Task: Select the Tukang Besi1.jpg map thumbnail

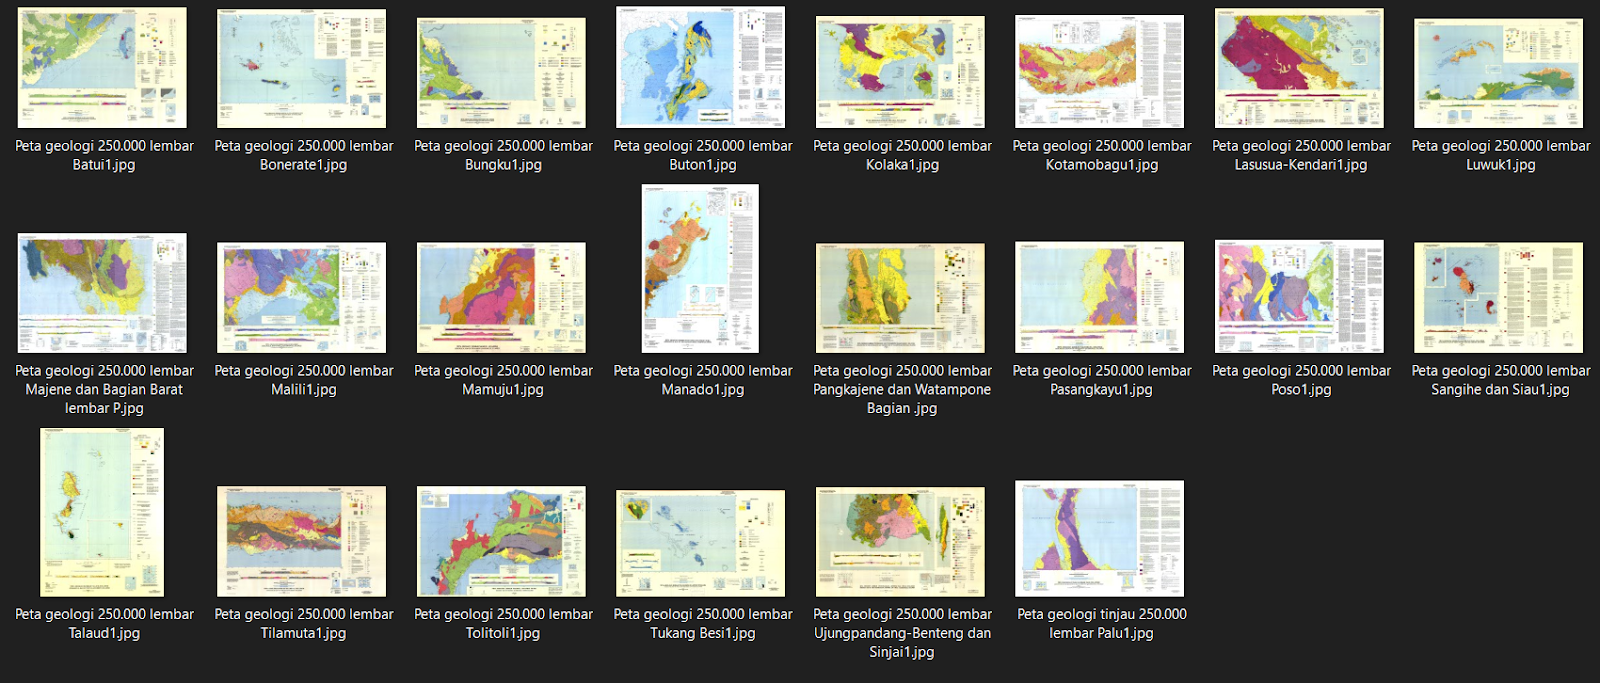Action: (x=700, y=543)
